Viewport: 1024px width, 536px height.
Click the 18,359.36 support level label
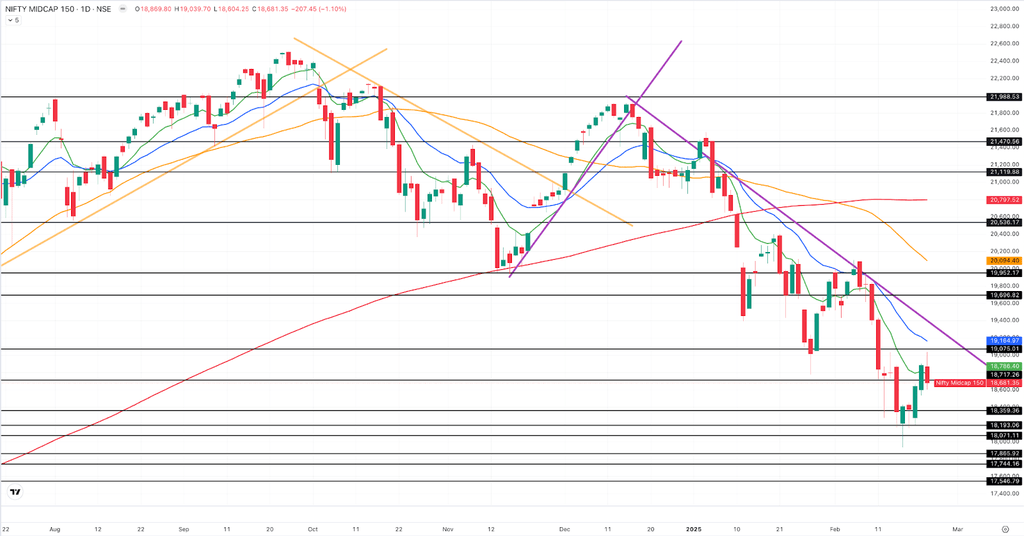(x=1003, y=411)
